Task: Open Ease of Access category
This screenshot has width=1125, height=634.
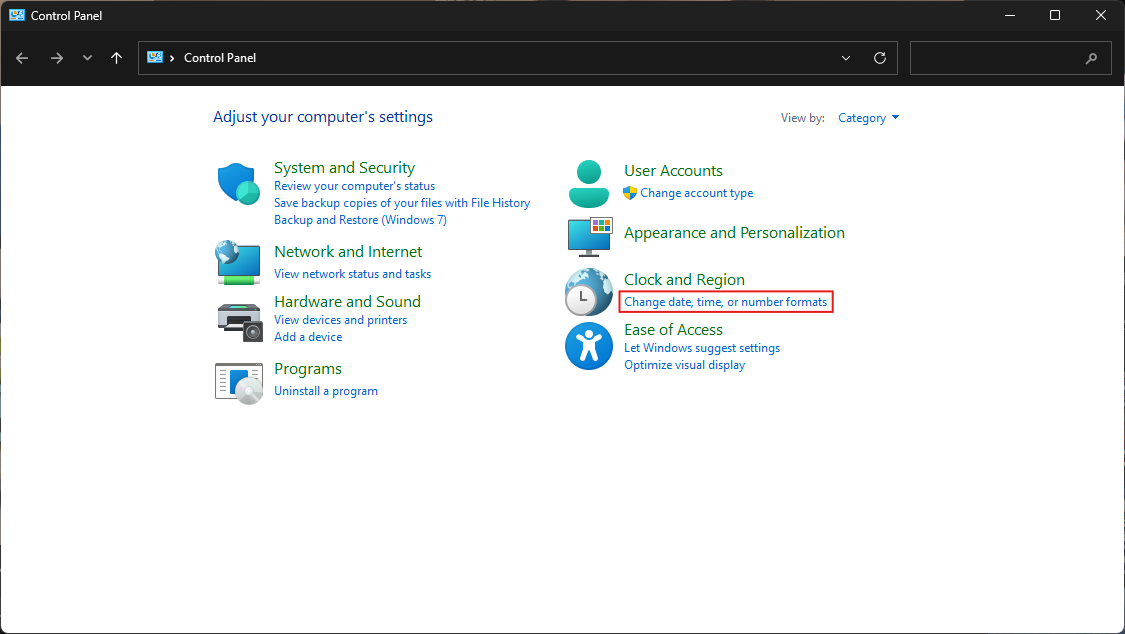Action: [673, 330]
